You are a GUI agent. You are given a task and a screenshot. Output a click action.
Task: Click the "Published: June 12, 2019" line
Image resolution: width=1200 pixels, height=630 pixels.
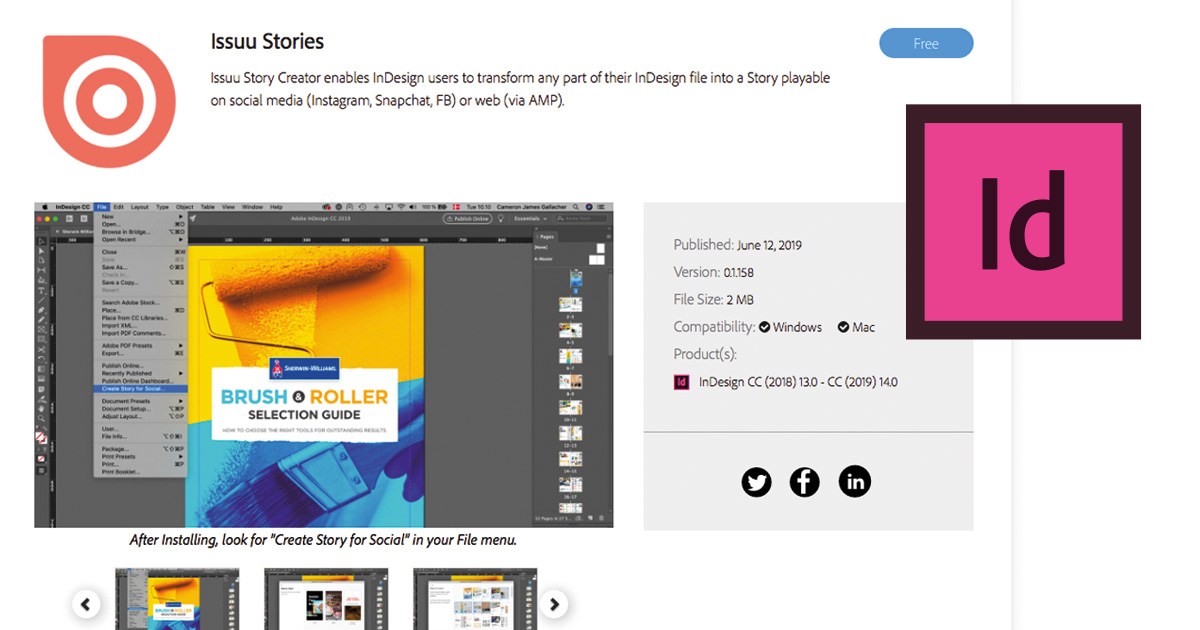(x=738, y=245)
